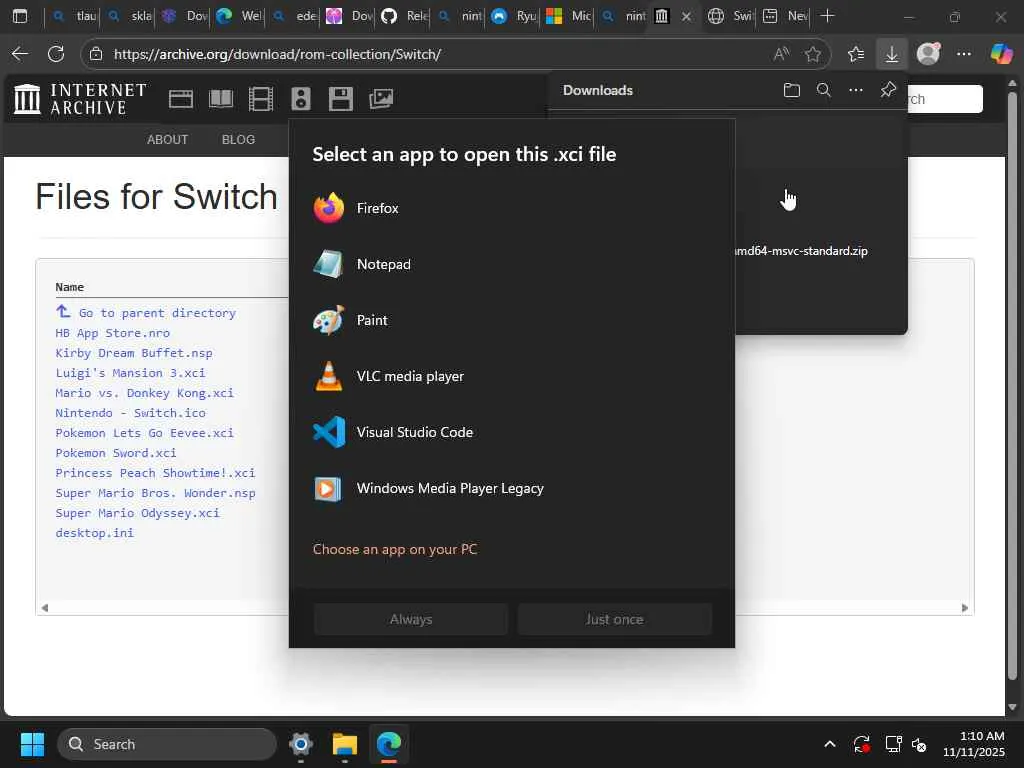
Task: Open new tab with plus button
Action: click(x=827, y=16)
